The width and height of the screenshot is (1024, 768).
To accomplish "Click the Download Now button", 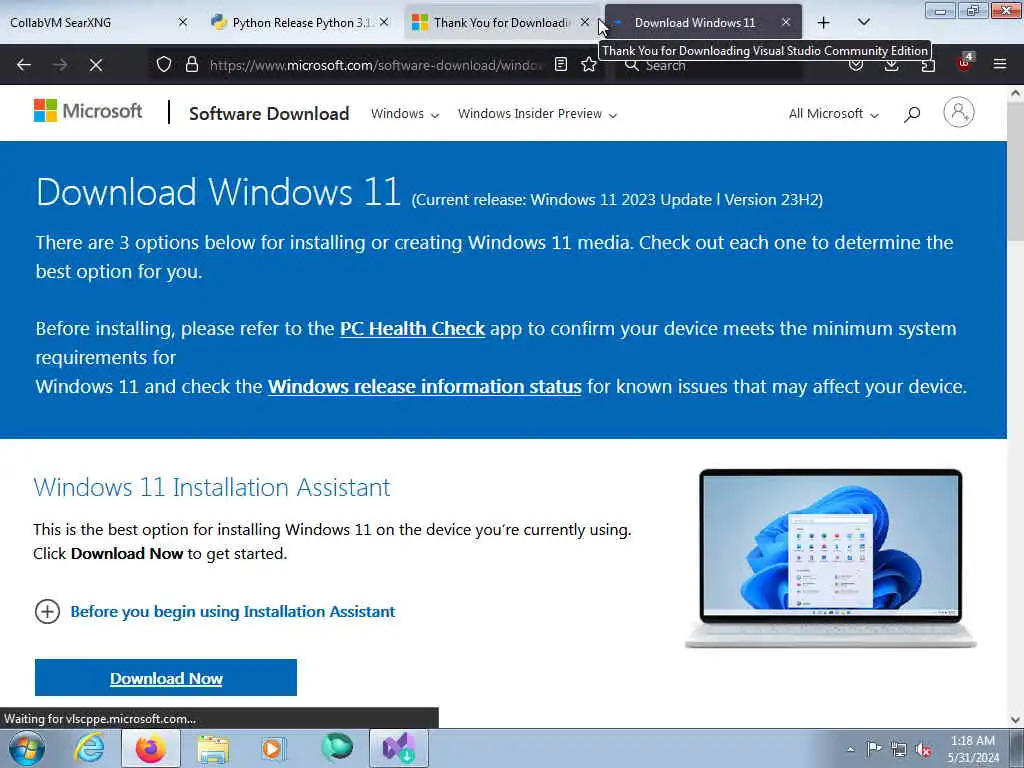I will pos(166,678).
